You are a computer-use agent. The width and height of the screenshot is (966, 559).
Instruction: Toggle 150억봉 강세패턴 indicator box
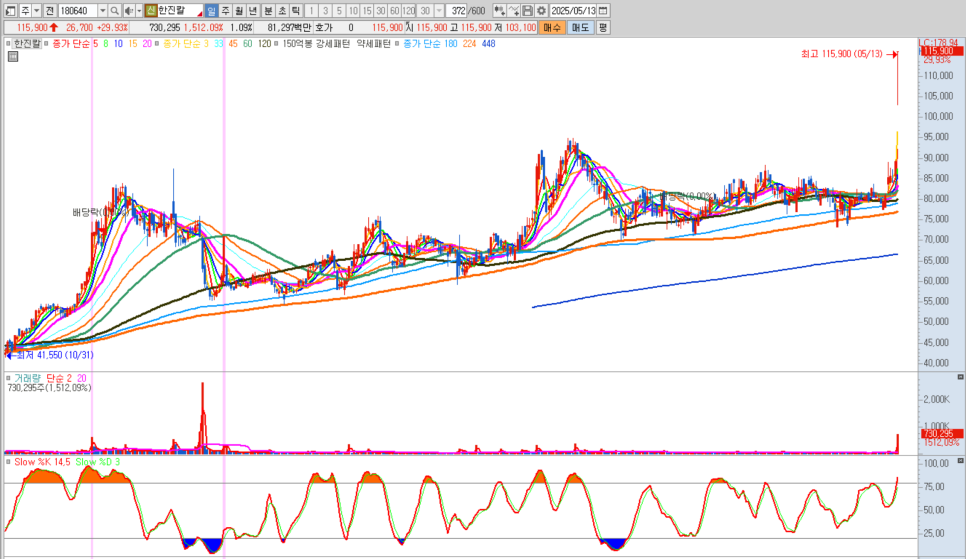coord(277,44)
